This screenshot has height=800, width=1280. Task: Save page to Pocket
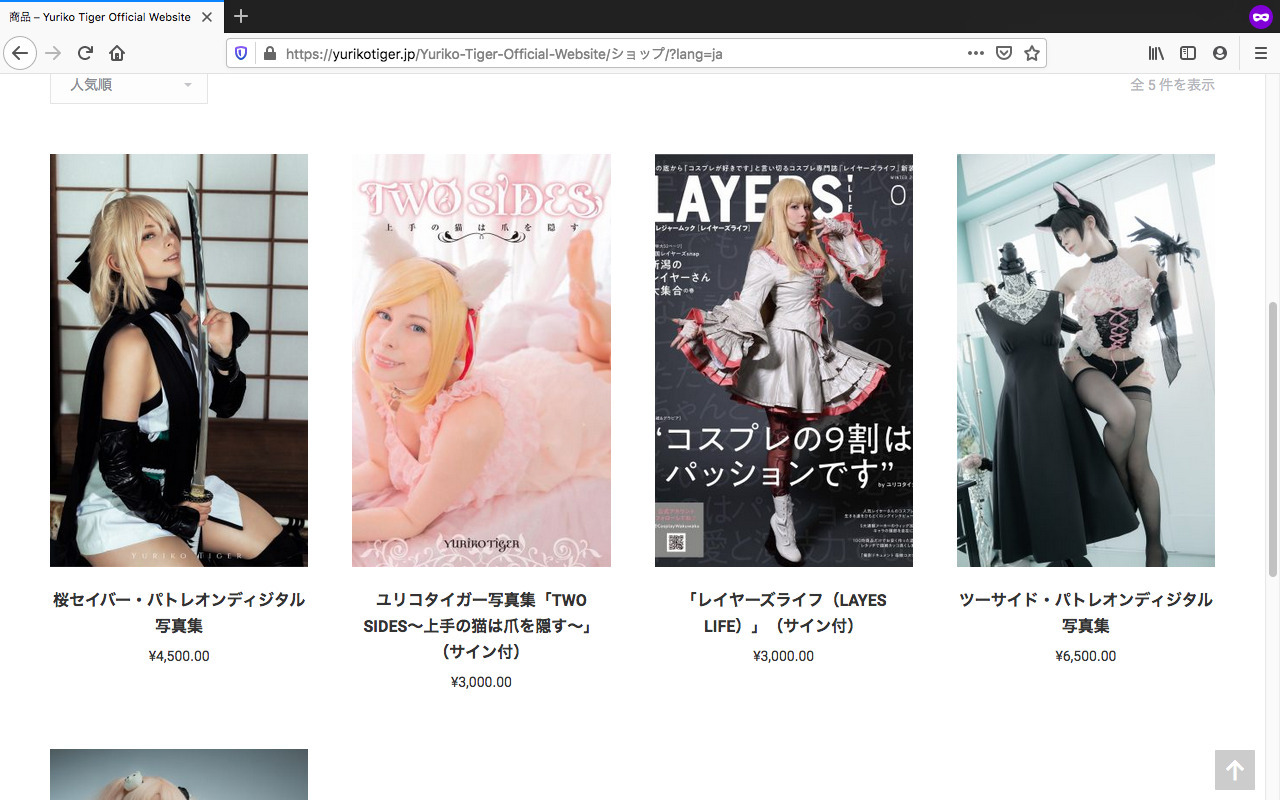1004,53
